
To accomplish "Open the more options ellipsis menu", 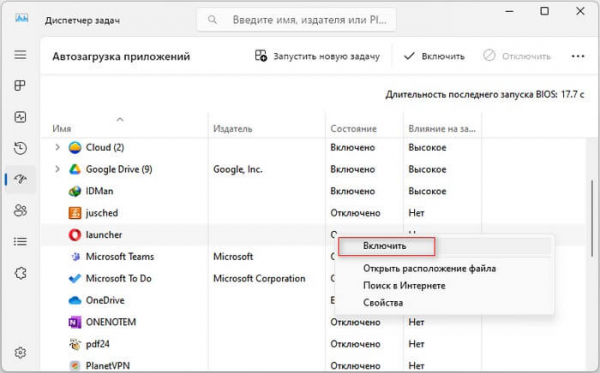I will coord(578,56).
